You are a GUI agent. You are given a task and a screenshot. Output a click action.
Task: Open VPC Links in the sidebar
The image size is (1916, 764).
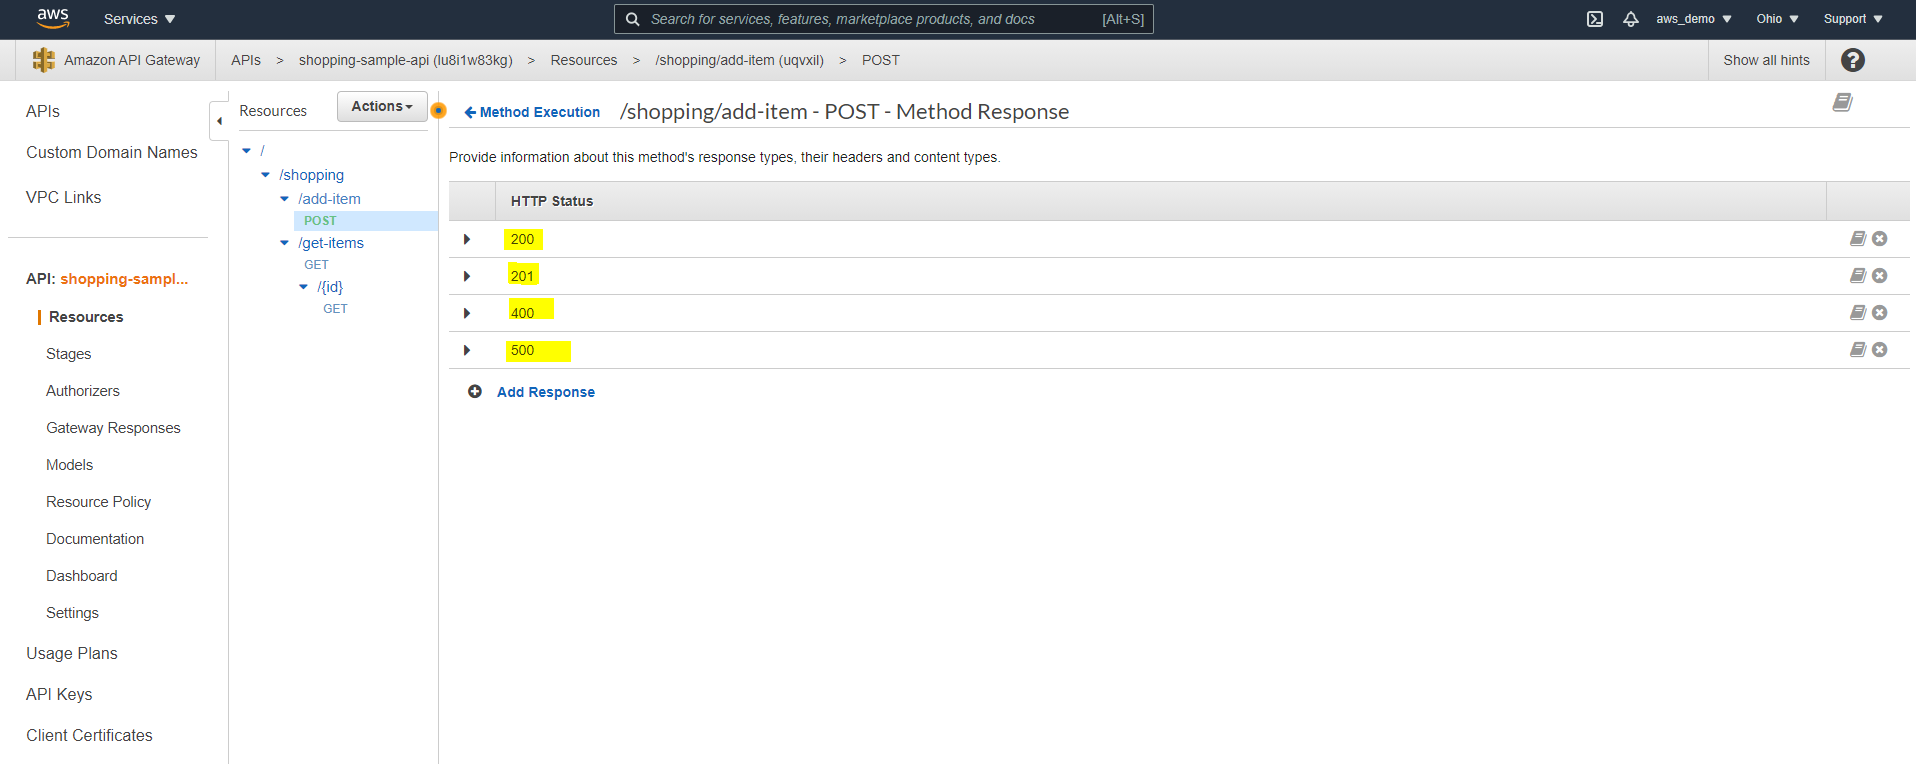tap(63, 197)
